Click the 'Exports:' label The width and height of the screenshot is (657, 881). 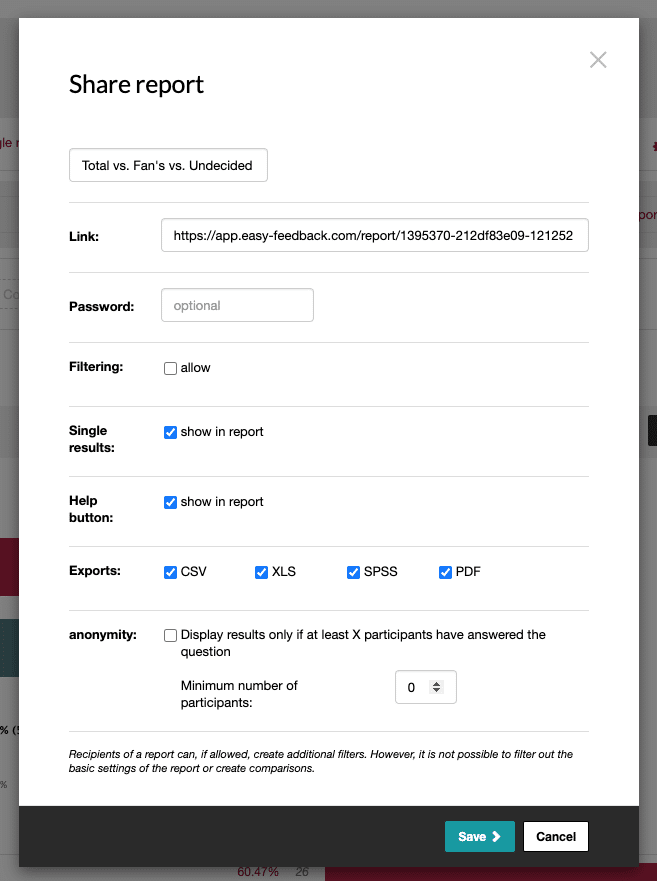(x=95, y=571)
